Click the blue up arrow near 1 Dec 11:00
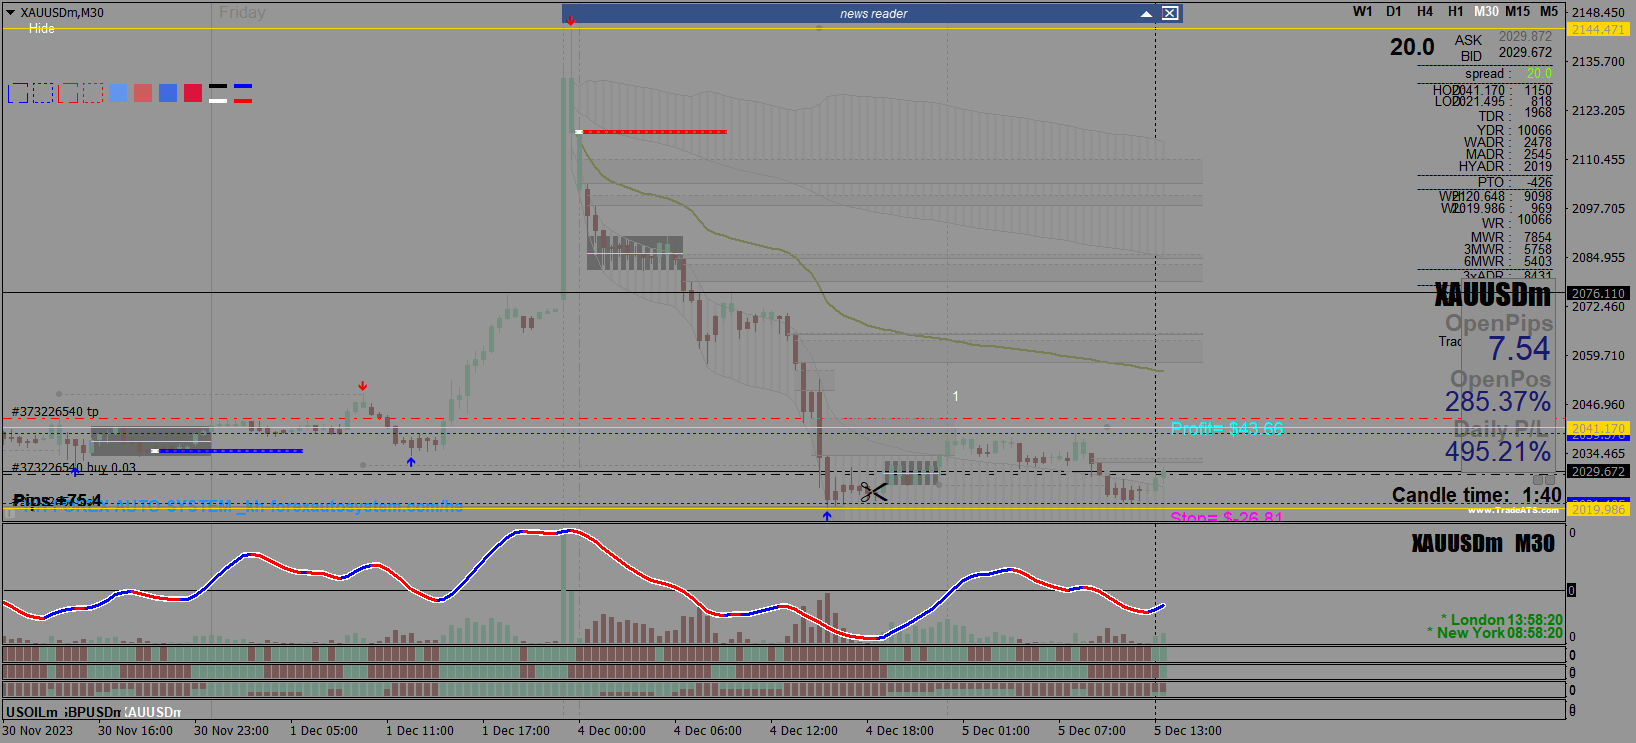The width and height of the screenshot is (1636, 743). tap(411, 462)
